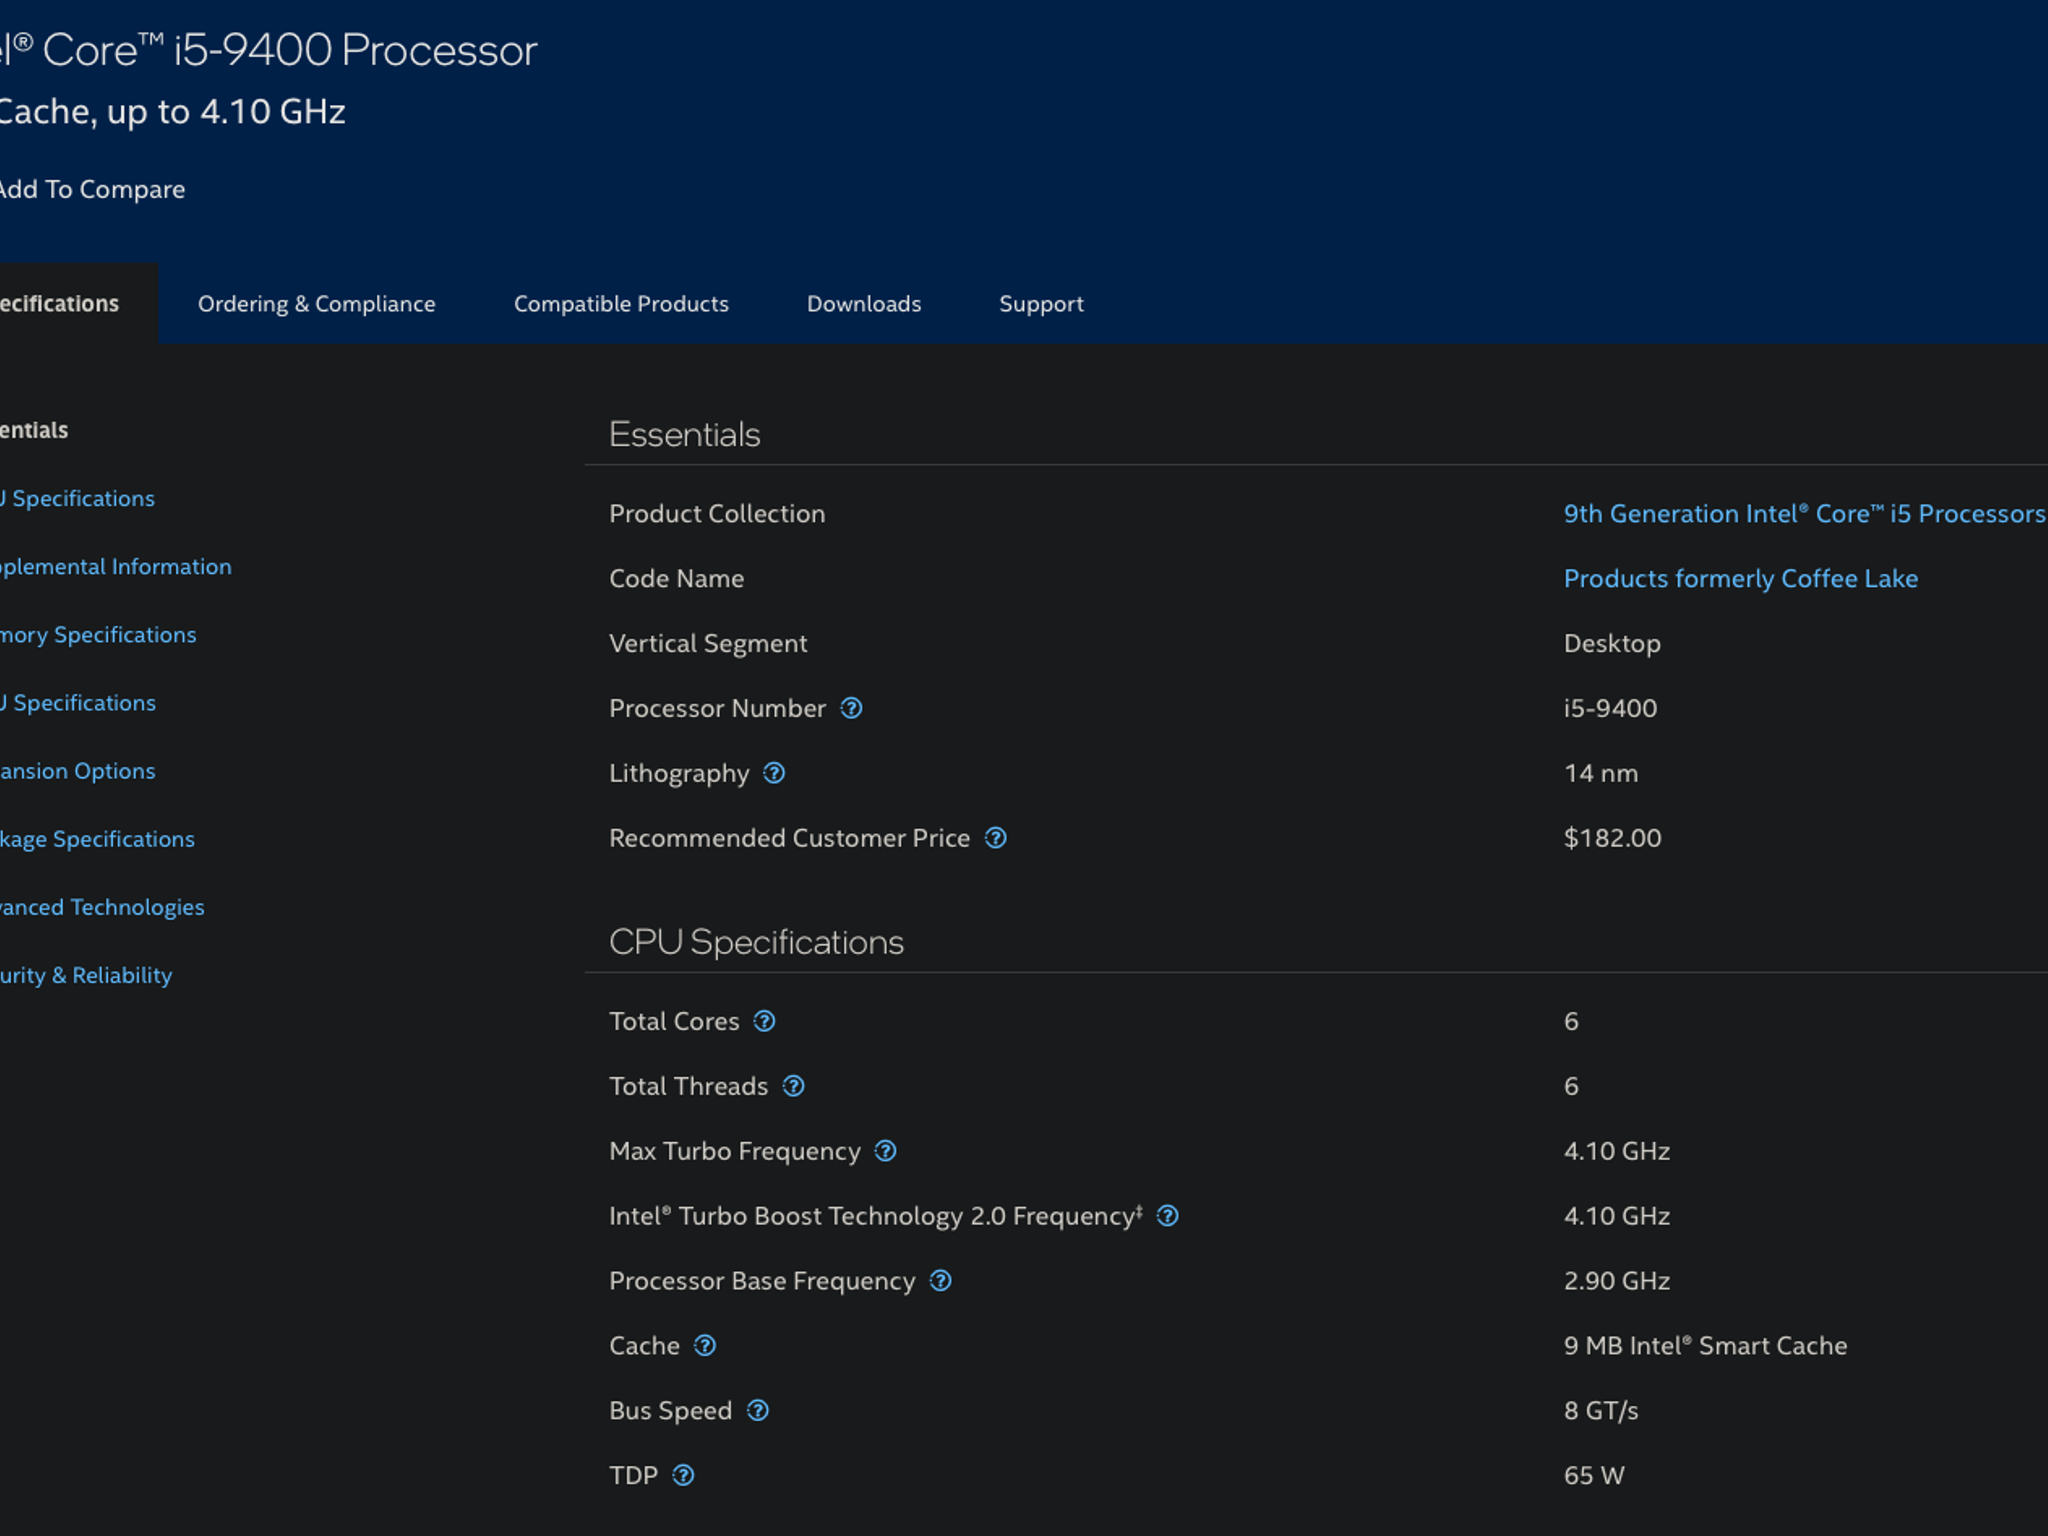Go to the Downloads tab
The width and height of the screenshot is (2048, 1536).
coord(864,304)
